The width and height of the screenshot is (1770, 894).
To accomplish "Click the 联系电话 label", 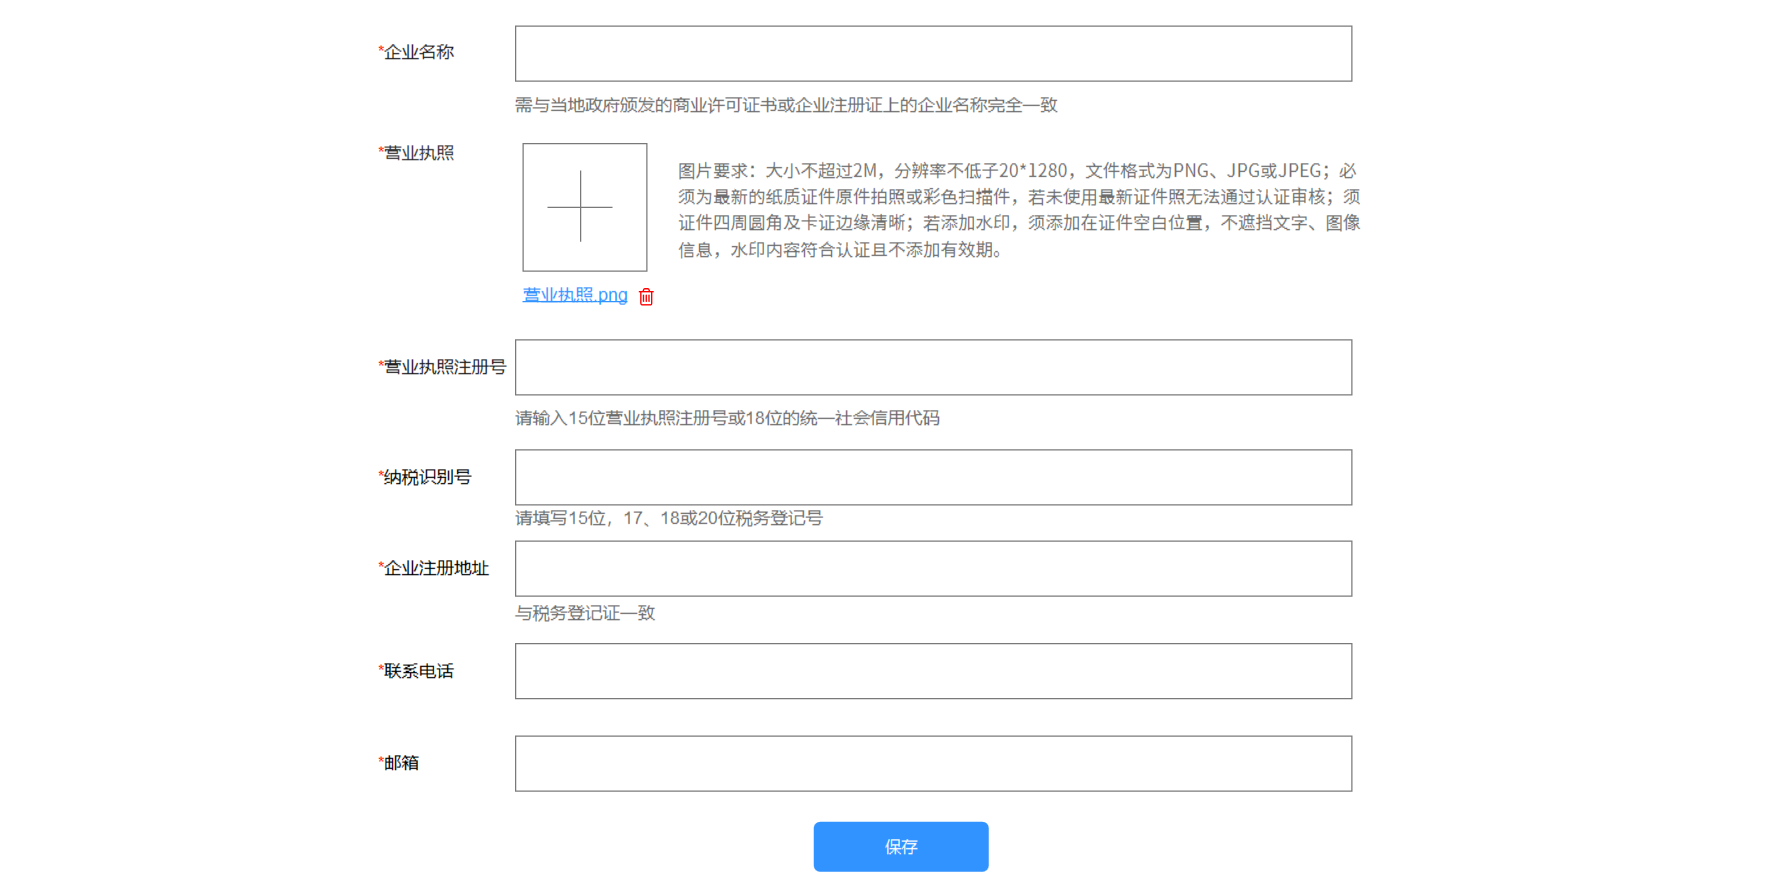I will coord(418,671).
